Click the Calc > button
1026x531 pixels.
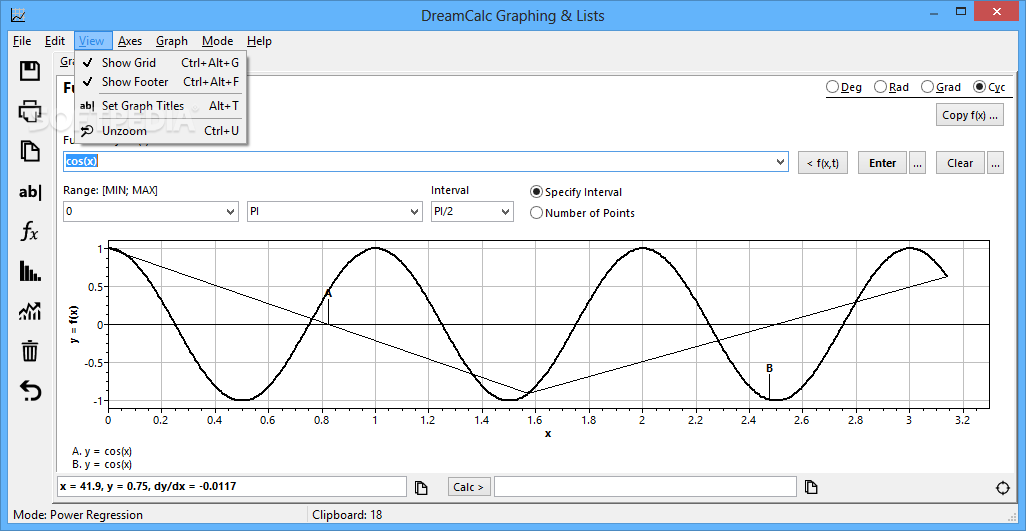click(469, 487)
